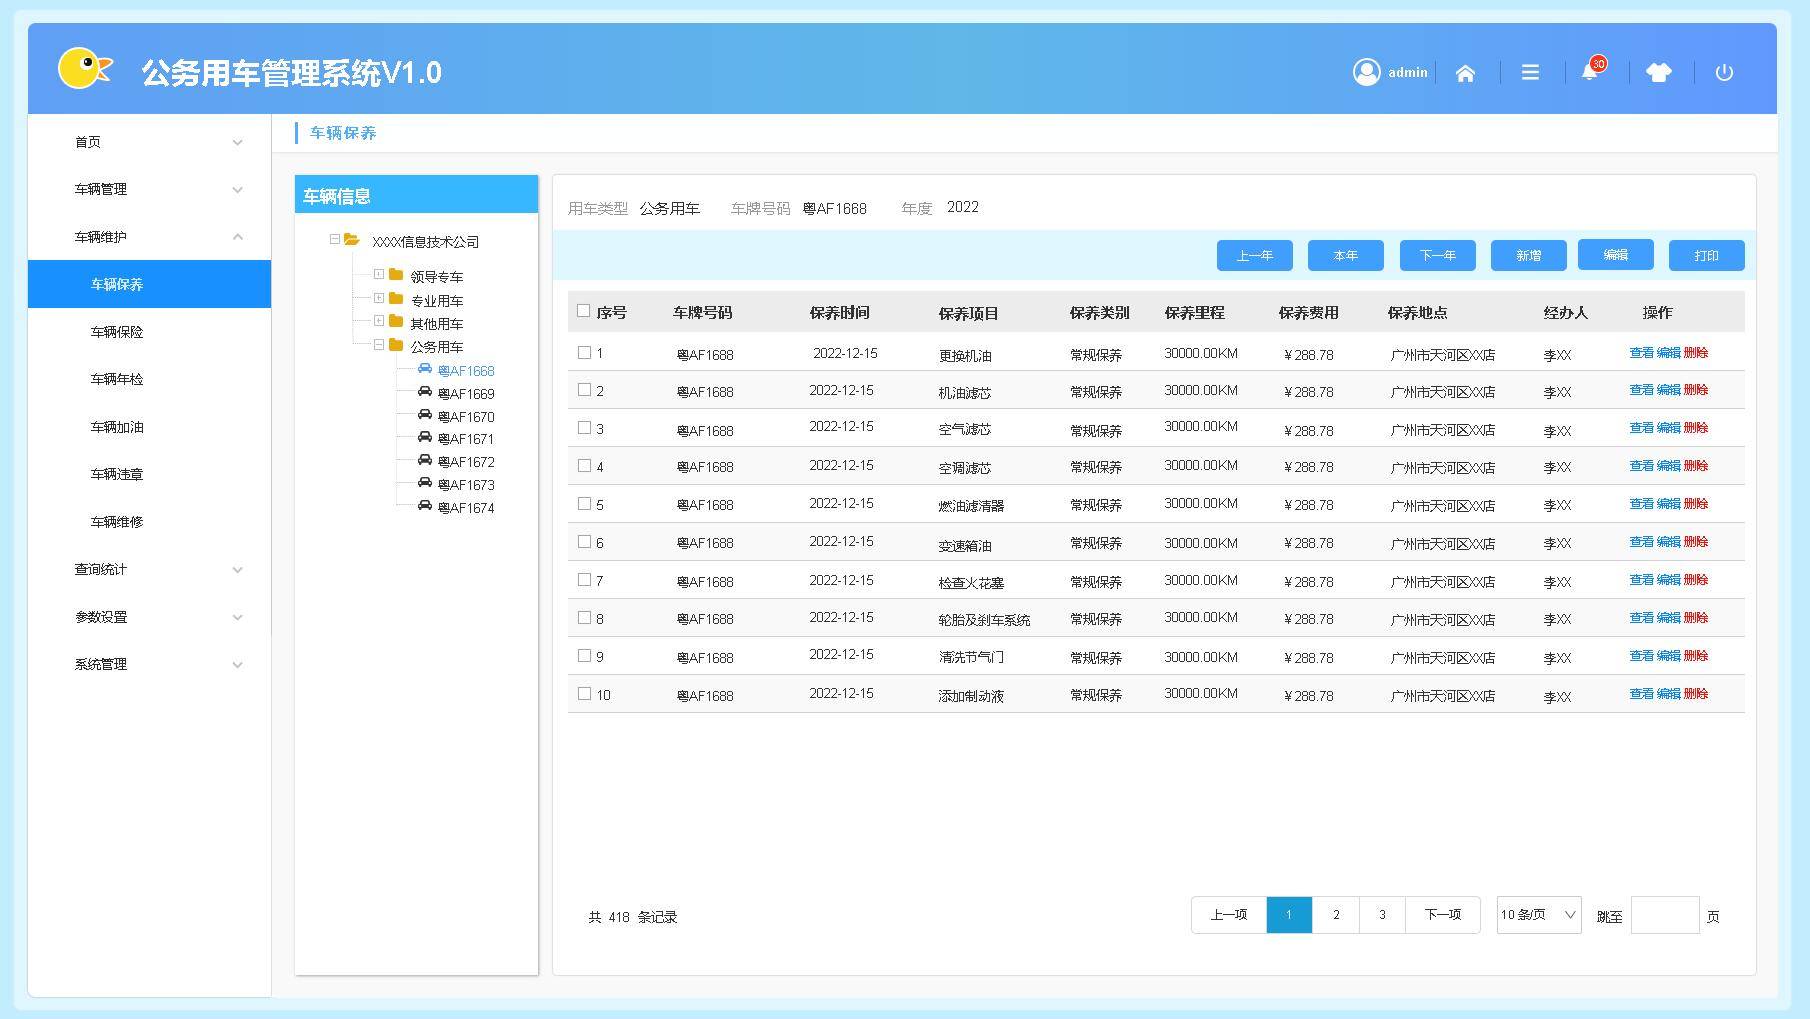Collapse the 公务用车 tree folder
The width and height of the screenshot is (1810, 1019).
[x=379, y=345]
